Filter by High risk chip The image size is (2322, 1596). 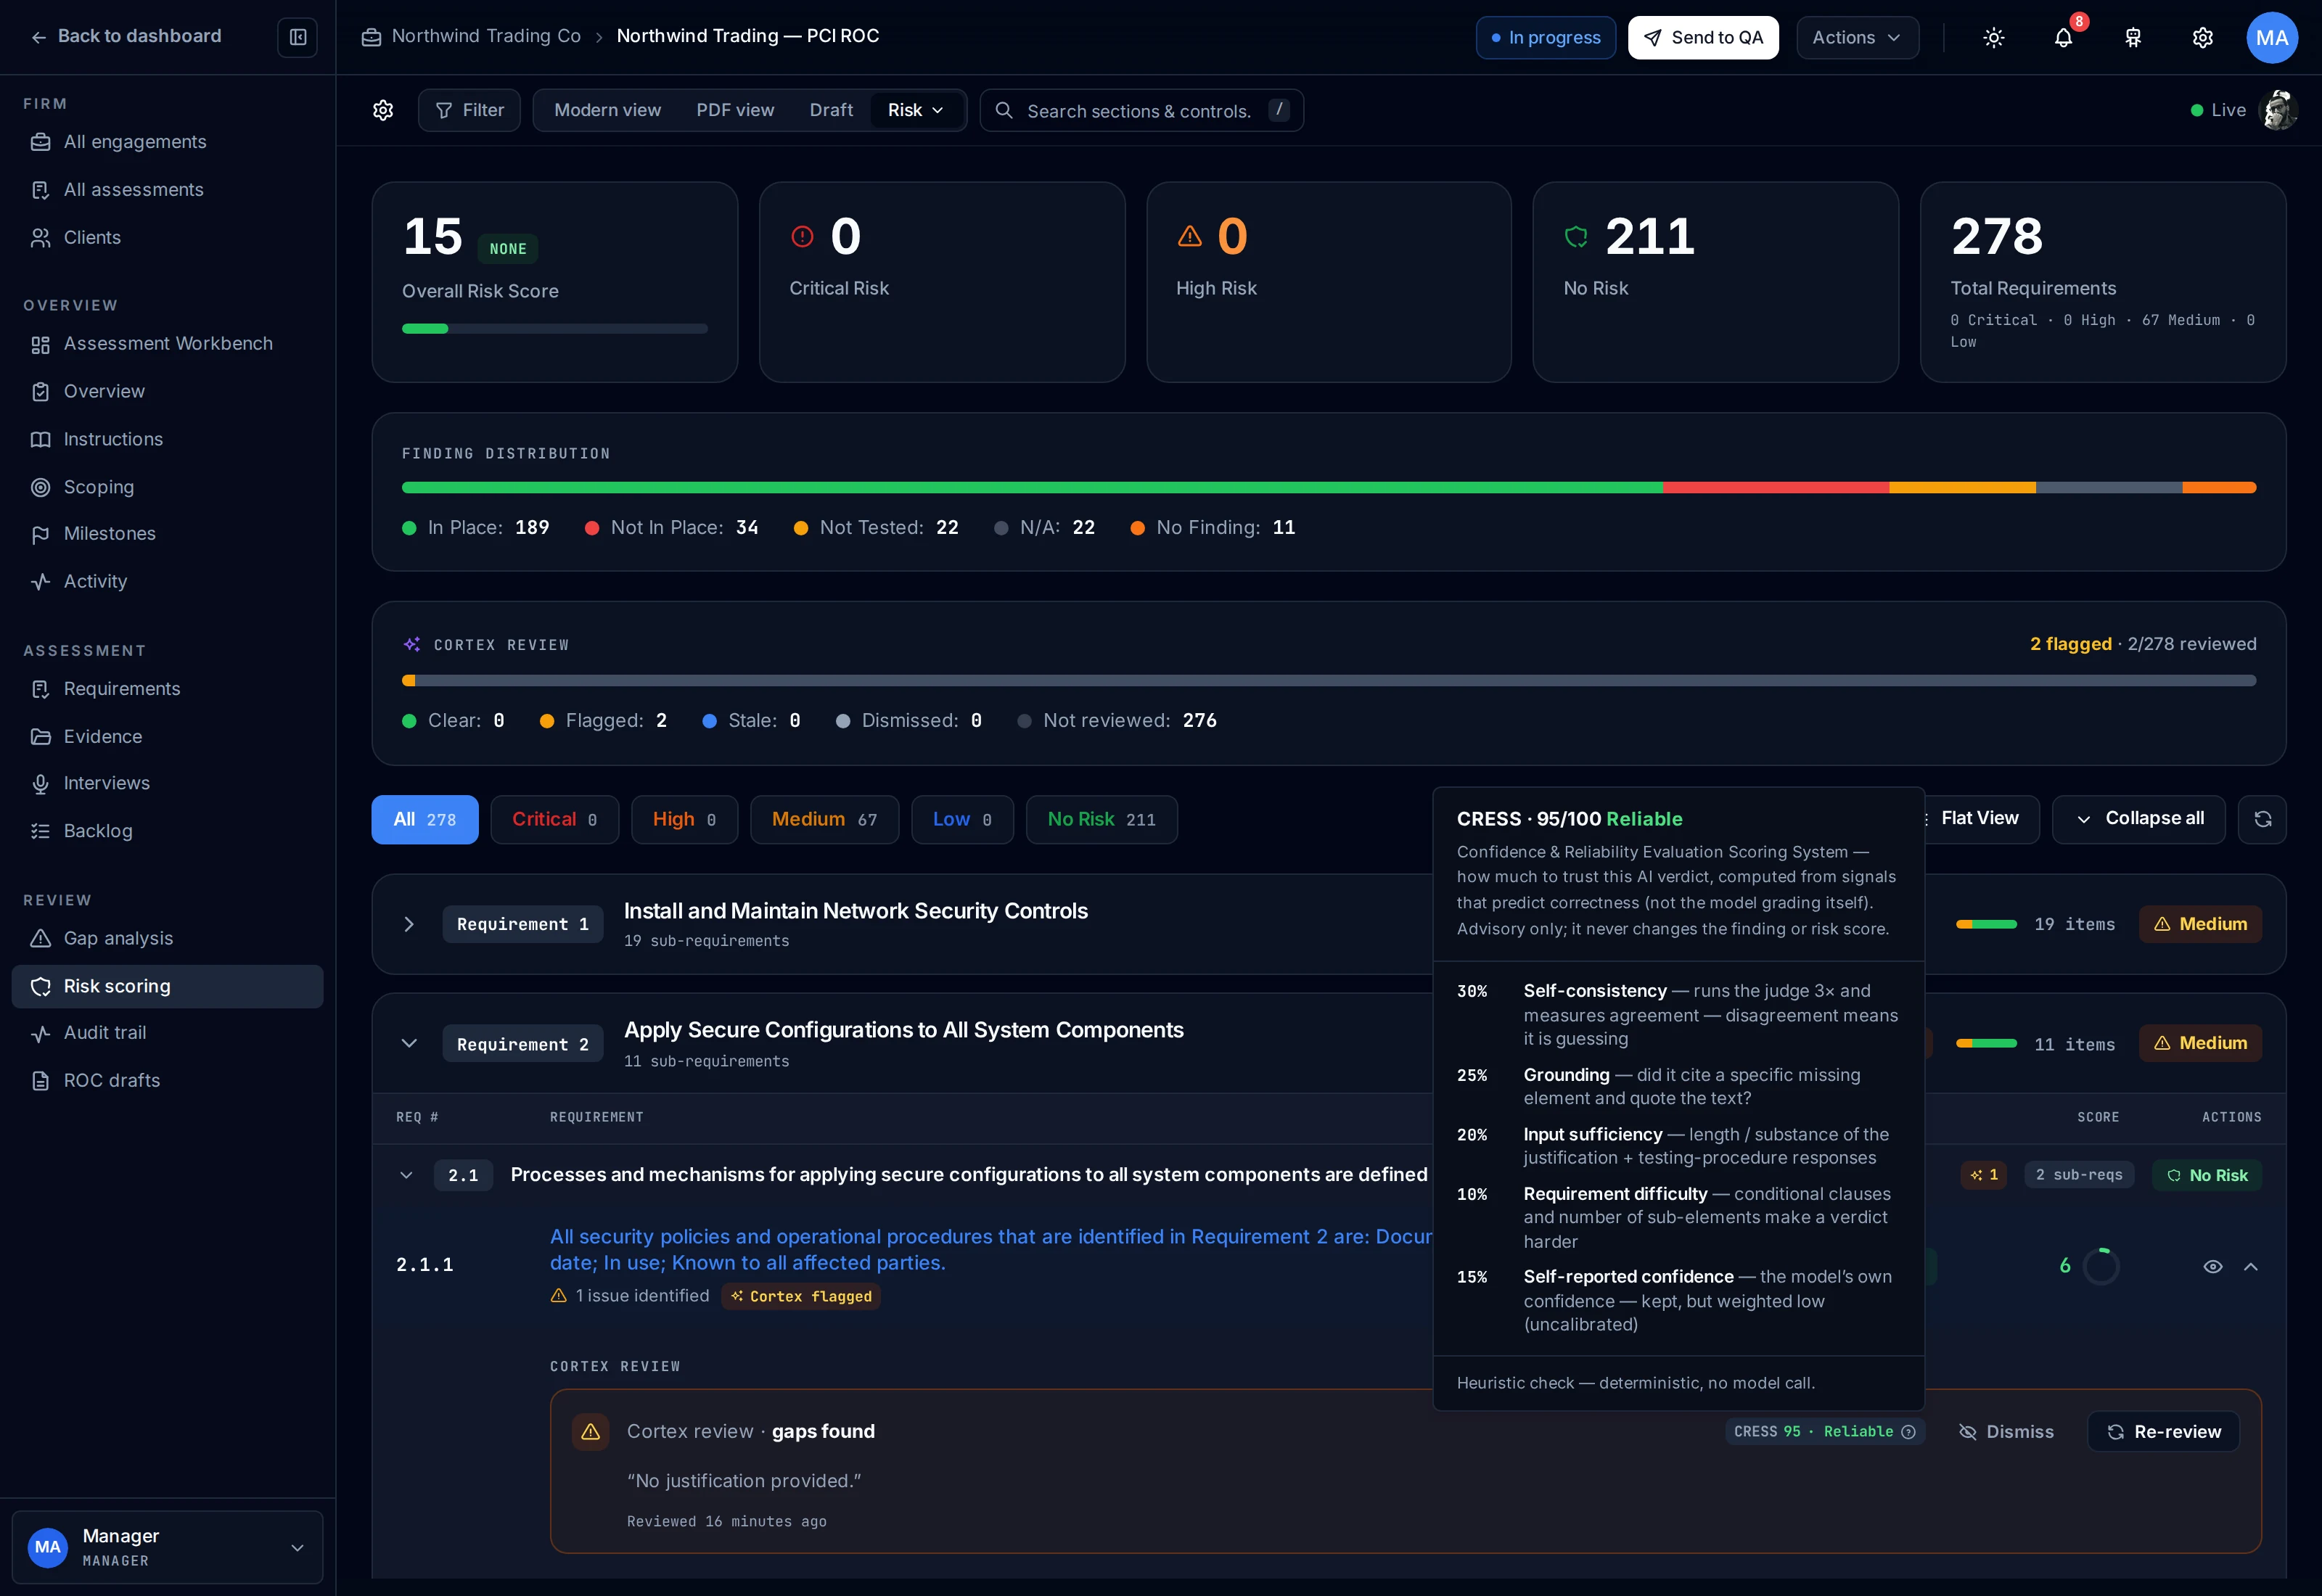pyautogui.click(x=685, y=820)
